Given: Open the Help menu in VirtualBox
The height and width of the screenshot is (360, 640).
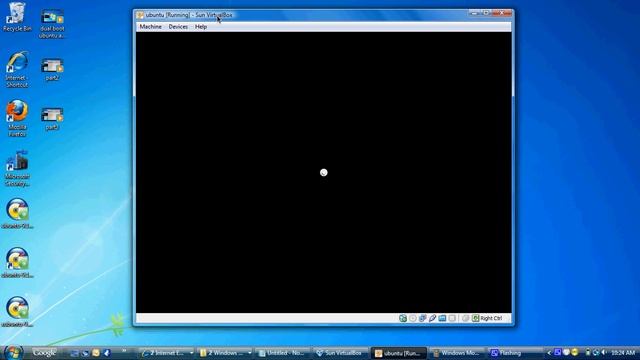Looking at the screenshot, I should [201, 27].
